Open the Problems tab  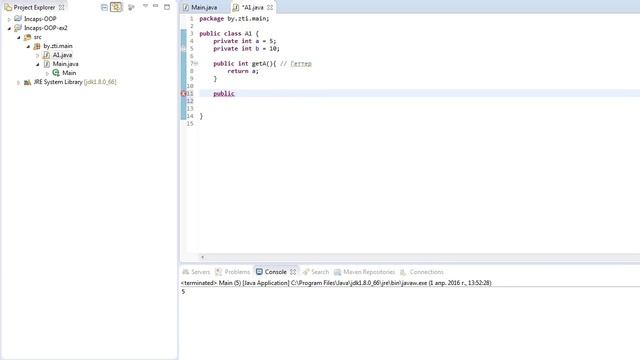click(233, 272)
